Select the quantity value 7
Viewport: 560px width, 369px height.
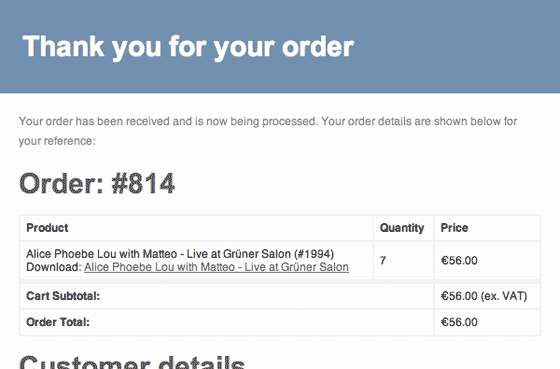[x=383, y=260]
